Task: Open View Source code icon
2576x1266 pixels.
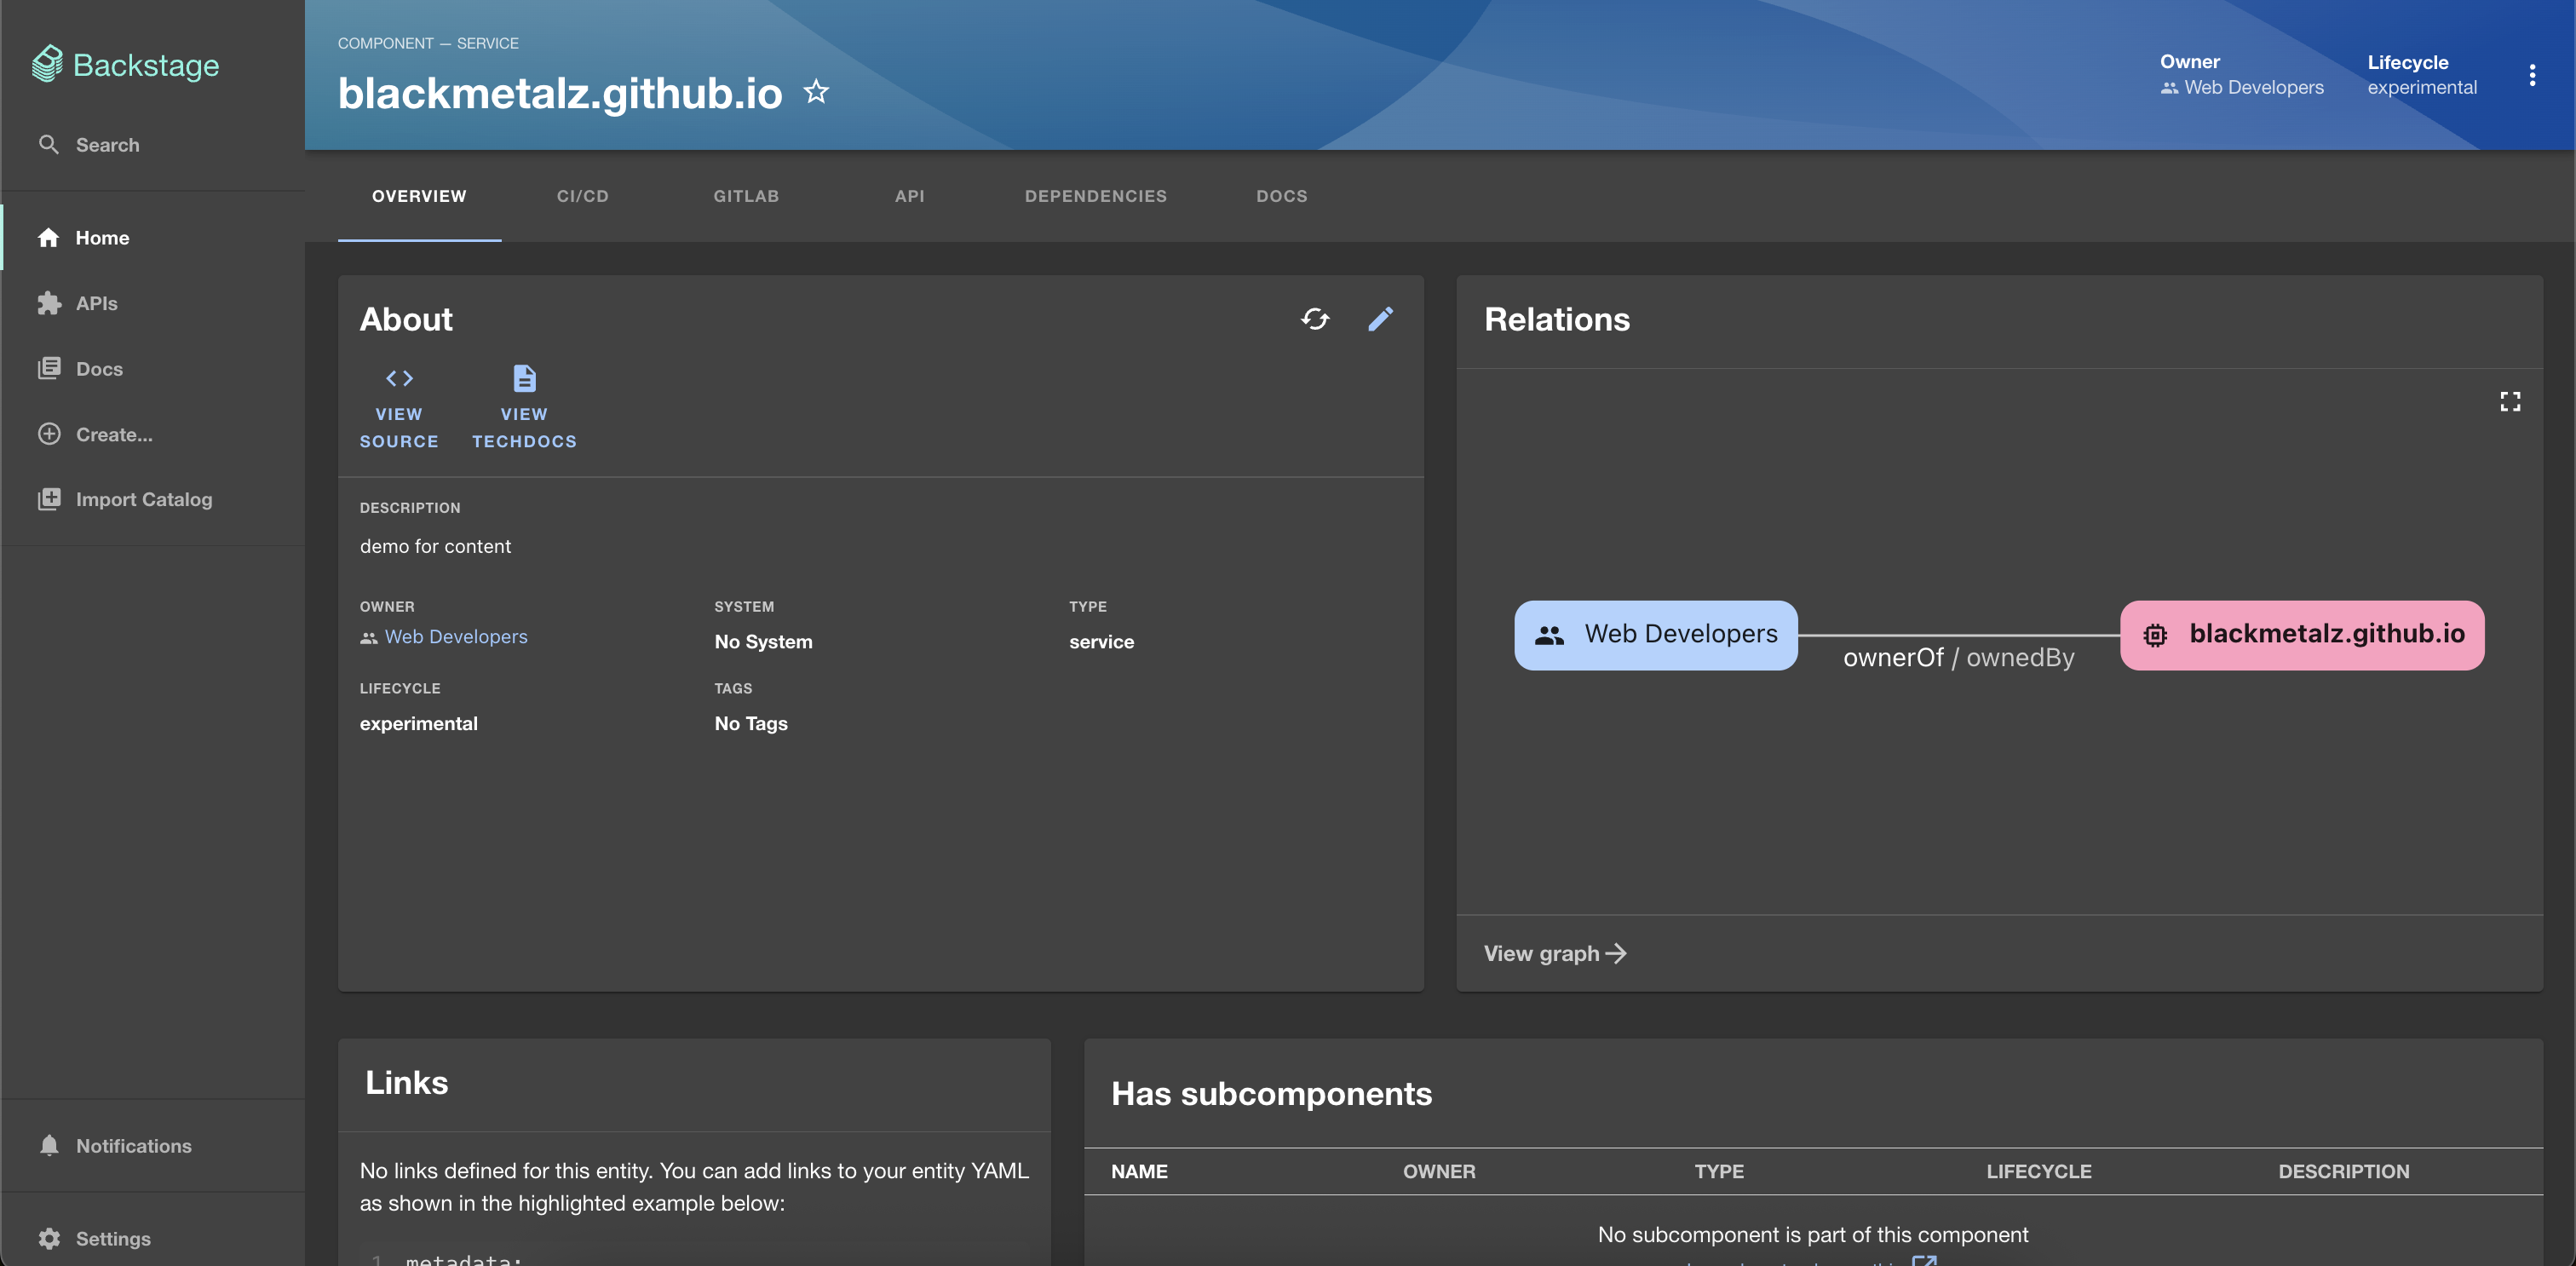Action: coord(399,379)
